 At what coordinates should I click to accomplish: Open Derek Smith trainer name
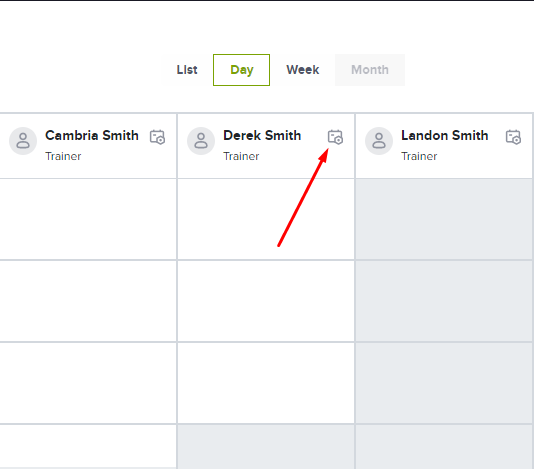point(262,136)
